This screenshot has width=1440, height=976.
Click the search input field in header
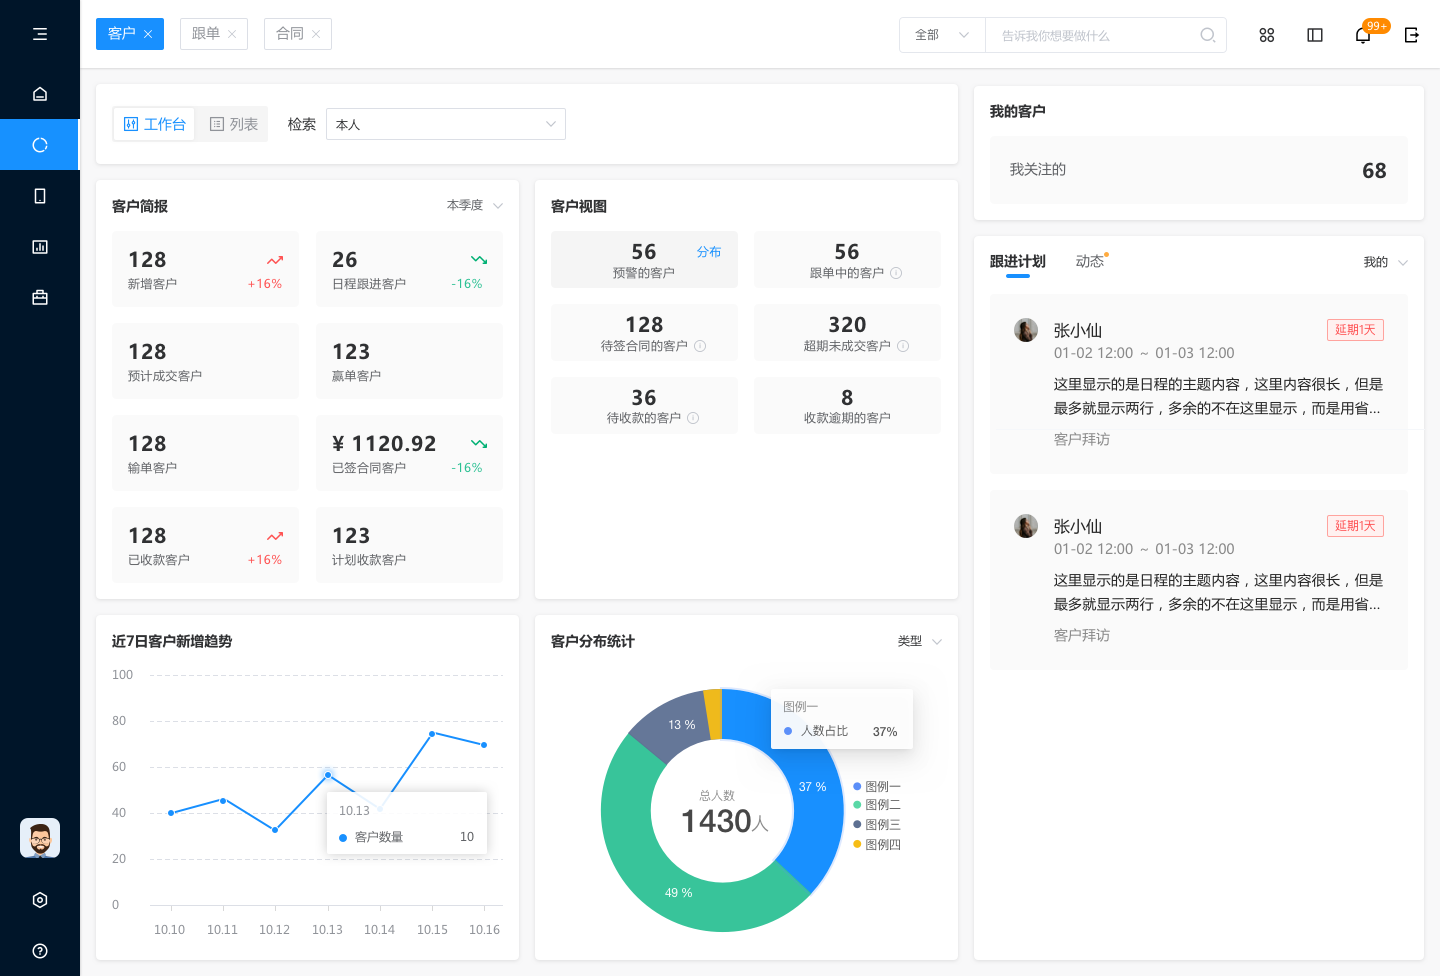tap(1095, 35)
